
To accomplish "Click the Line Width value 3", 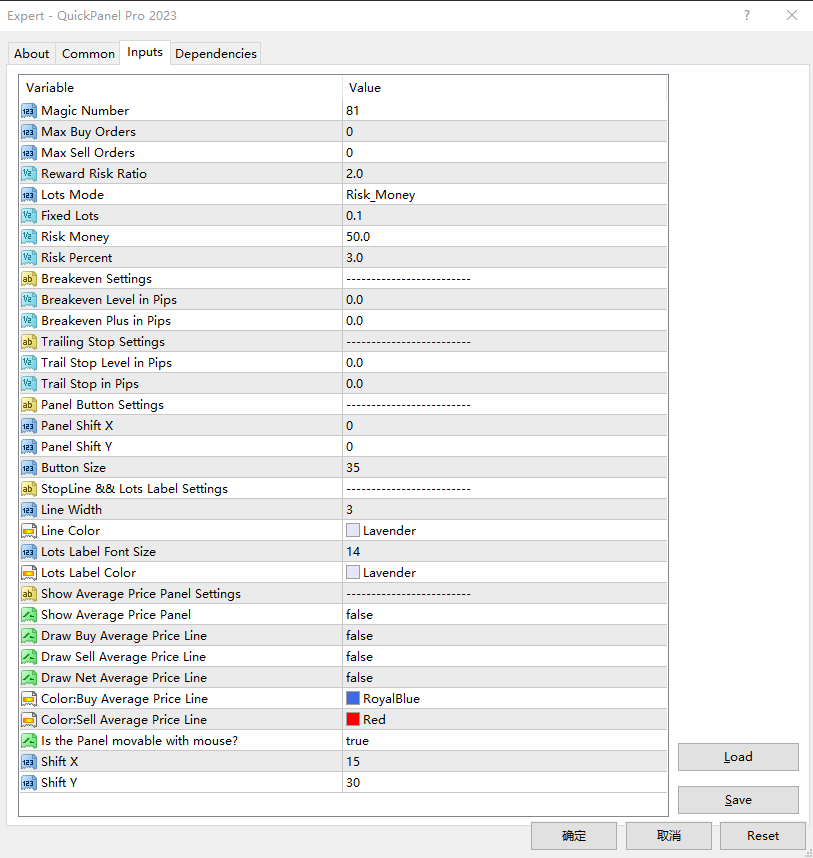I will tap(504, 510).
